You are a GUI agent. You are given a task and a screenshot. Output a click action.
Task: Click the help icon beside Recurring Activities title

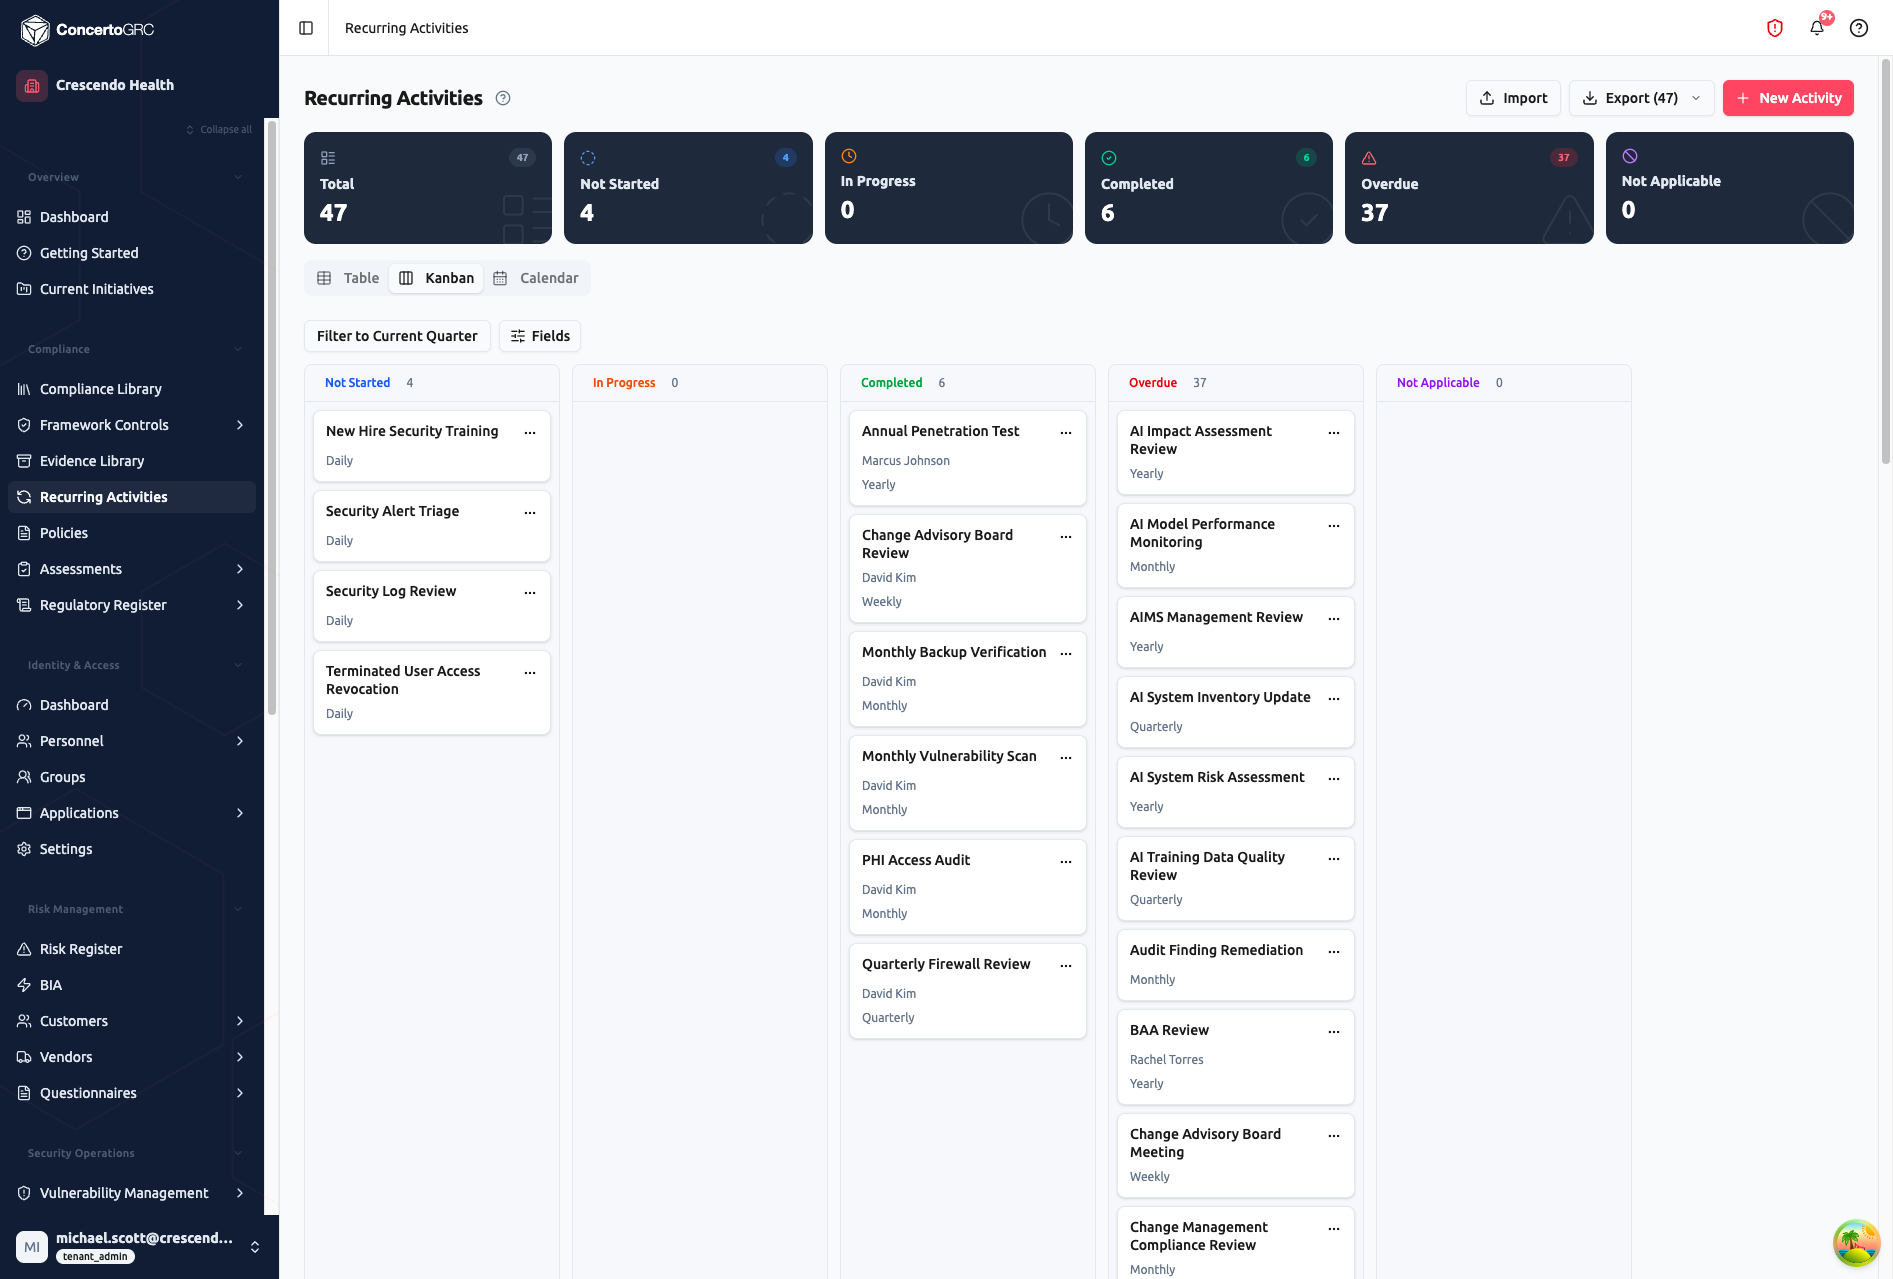point(503,98)
